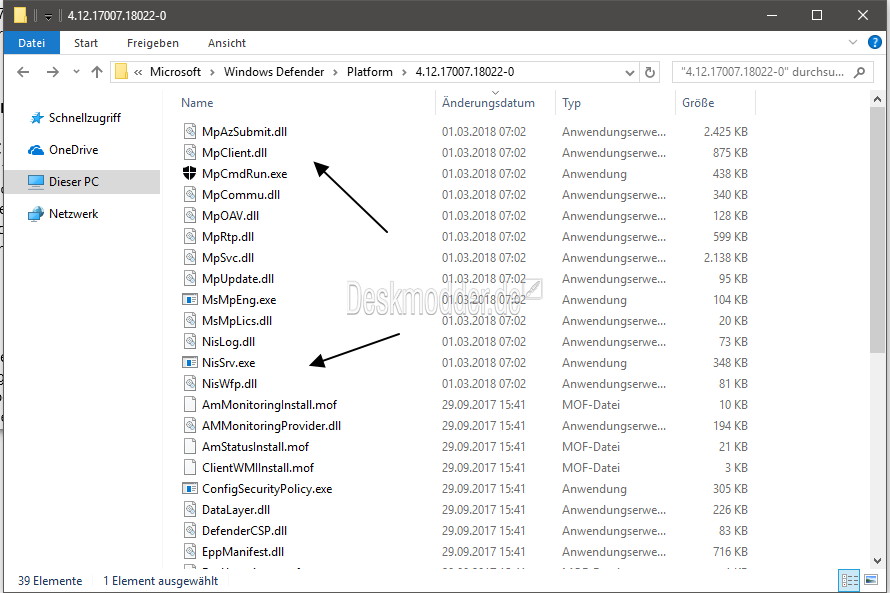The width and height of the screenshot is (890, 593).
Task: Select MsMpEng.exe application icon
Action: pyautogui.click(x=190, y=300)
